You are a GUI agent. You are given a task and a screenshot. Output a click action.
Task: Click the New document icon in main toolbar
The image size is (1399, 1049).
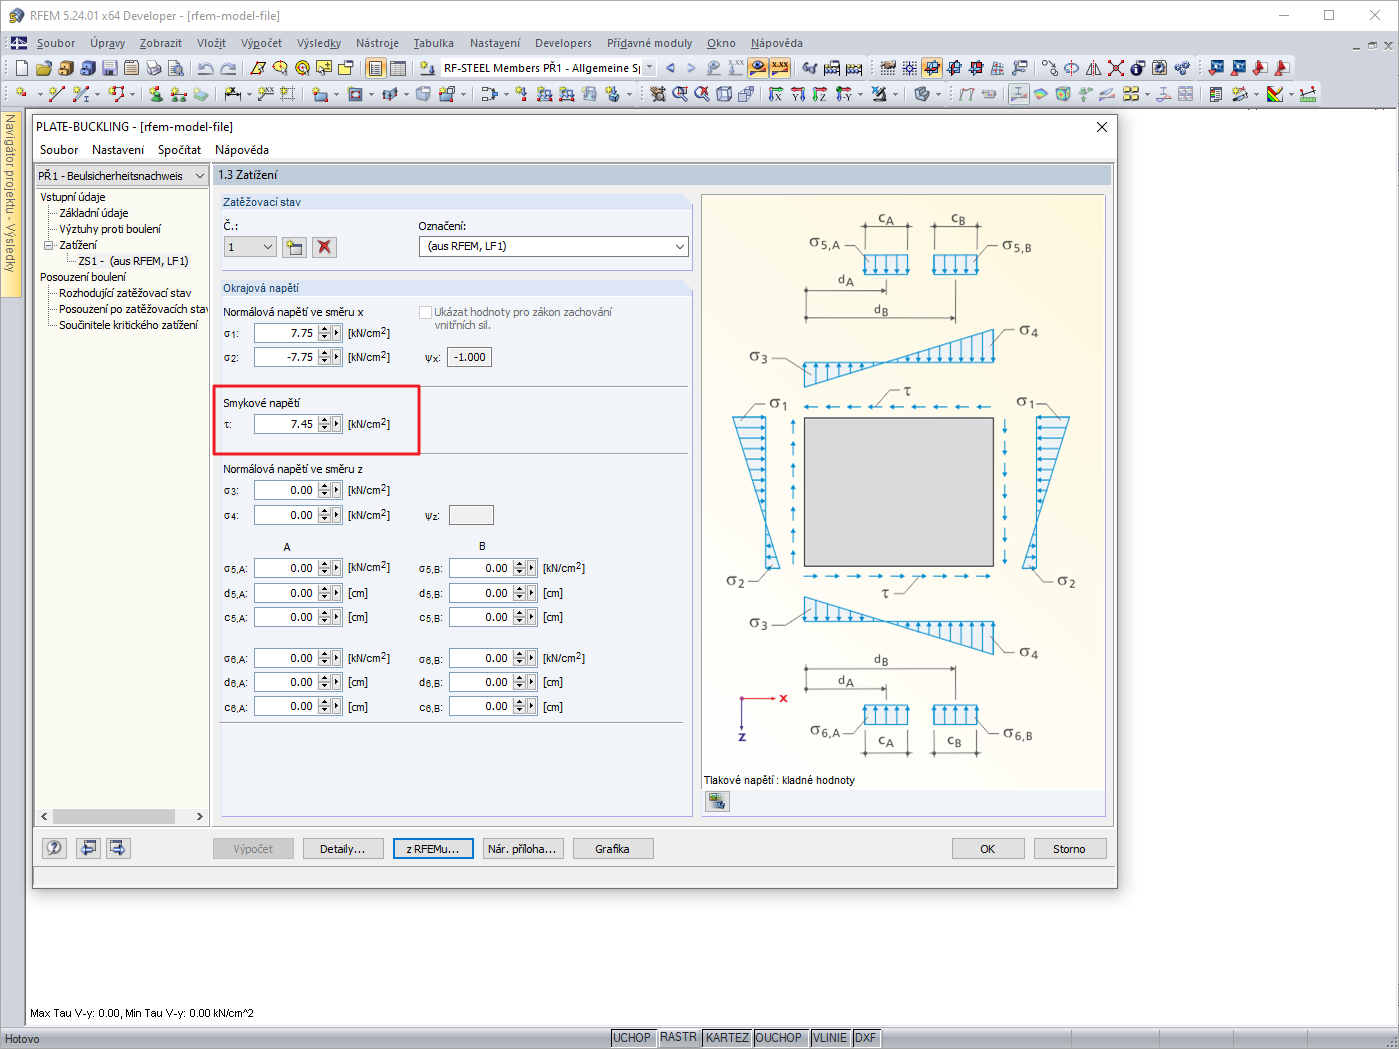pos(22,68)
